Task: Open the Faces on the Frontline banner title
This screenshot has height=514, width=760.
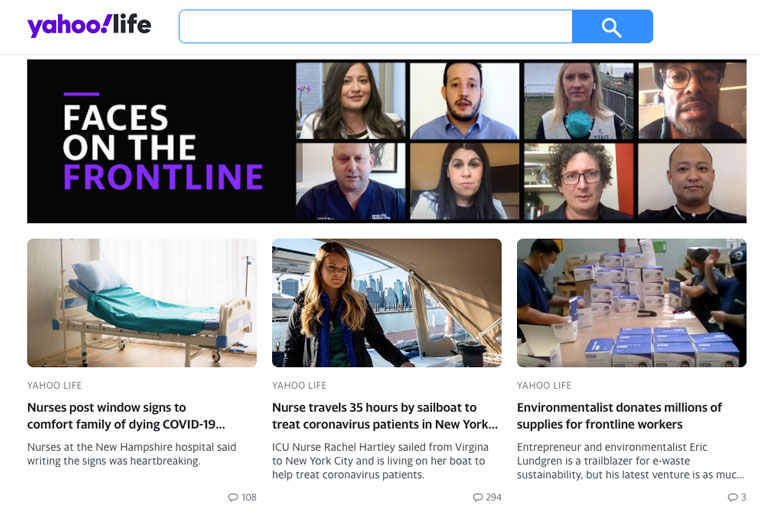Action: point(163,147)
